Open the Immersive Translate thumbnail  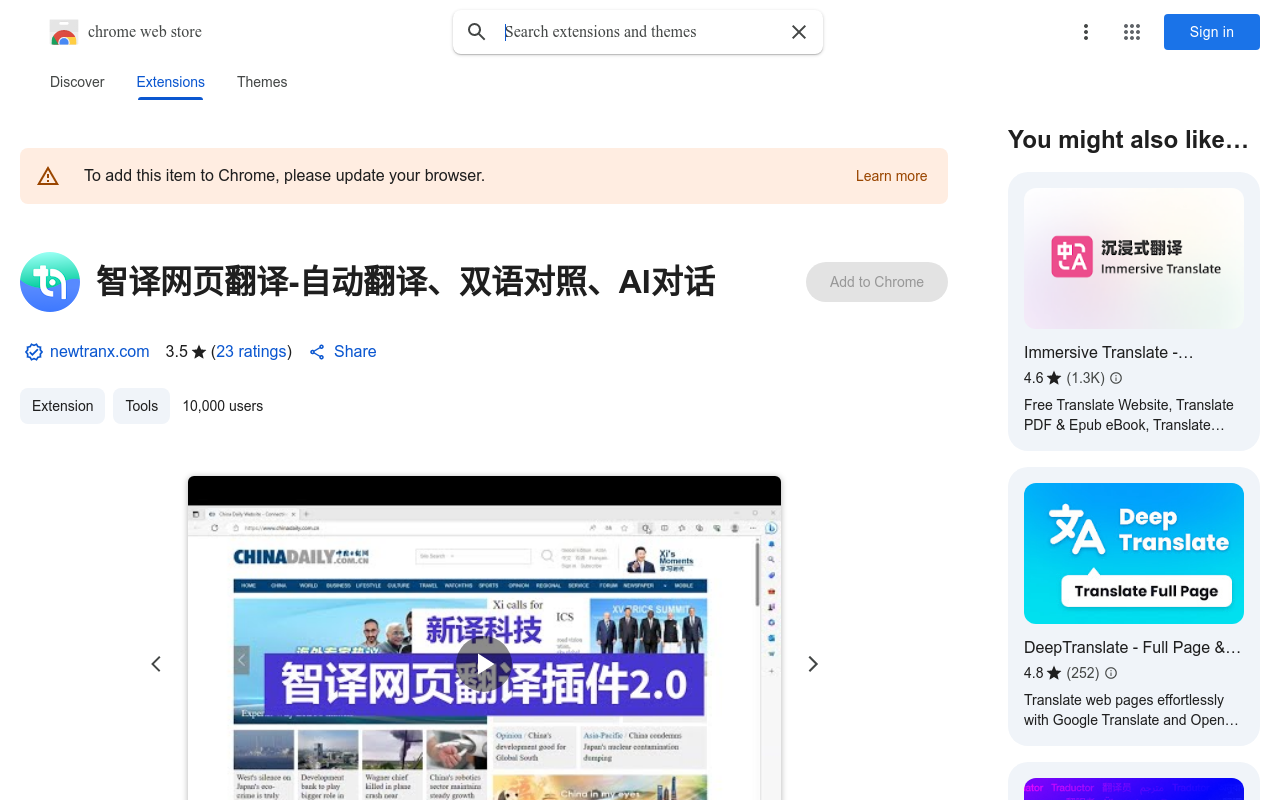point(1134,258)
